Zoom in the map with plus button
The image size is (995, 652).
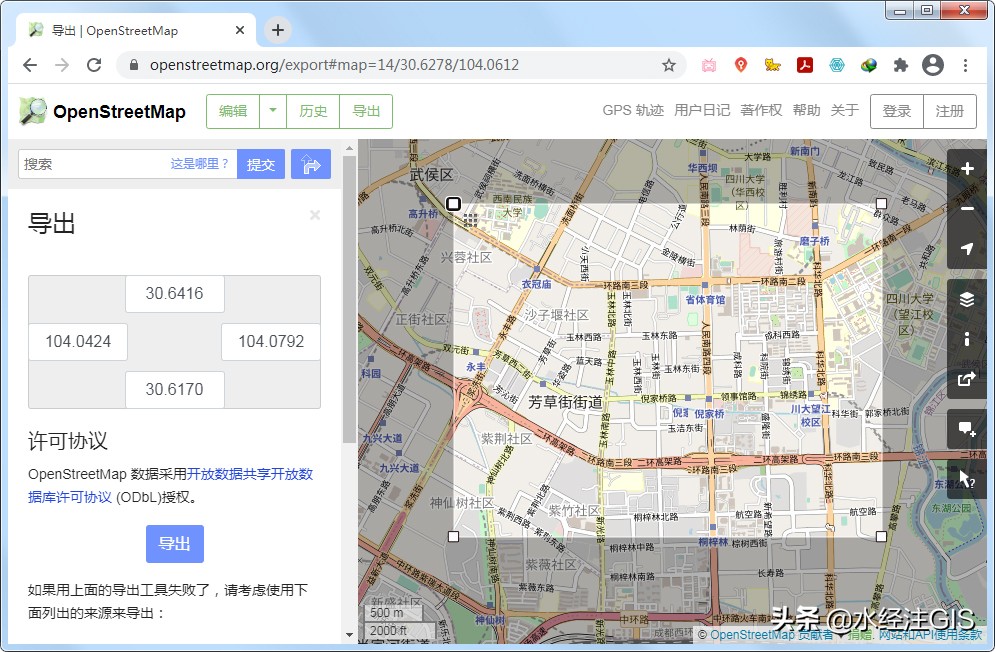966,169
